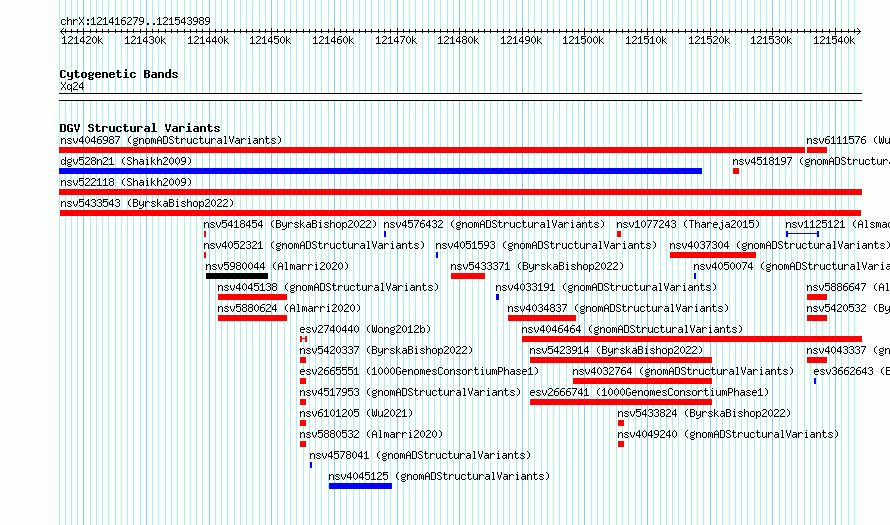The height and width of the screenshot is (525, 890).
Task: Open nsv522118 (Shaikh2009) label
Action: 126,182
